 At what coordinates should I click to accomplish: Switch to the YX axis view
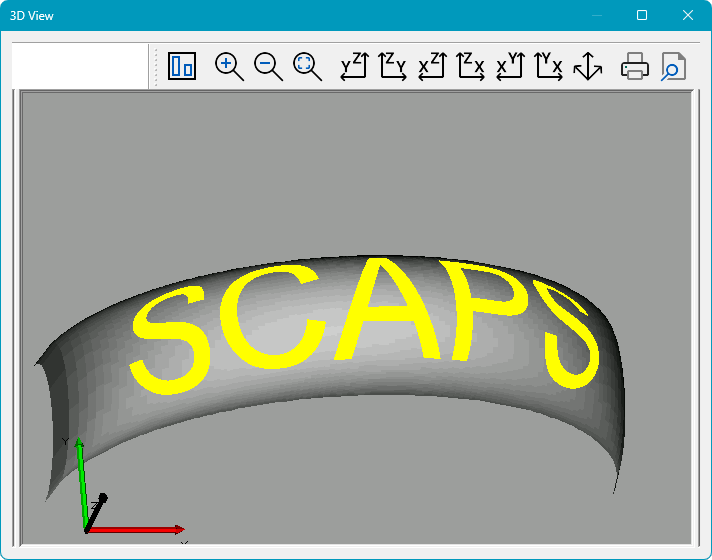click(549, 66)
